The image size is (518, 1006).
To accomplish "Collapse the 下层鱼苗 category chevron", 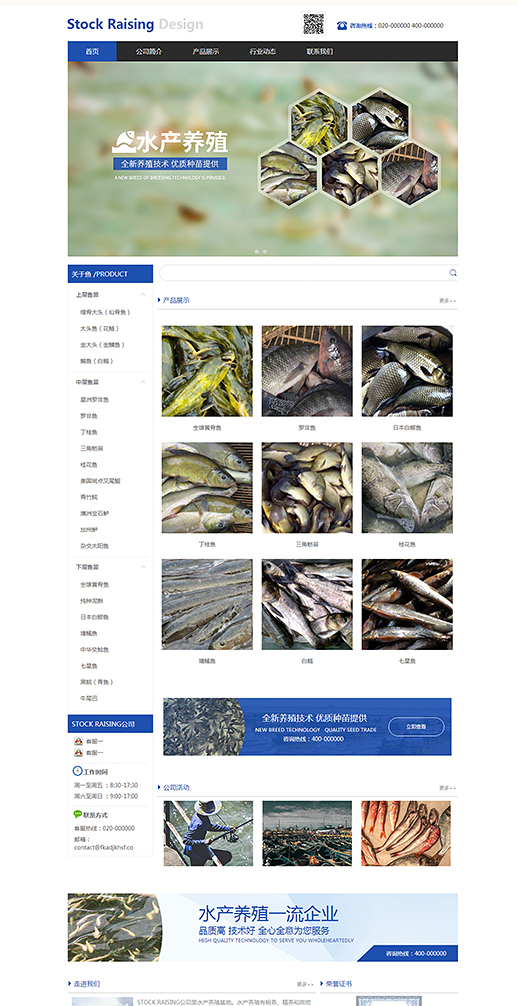I will pos(142,567).
